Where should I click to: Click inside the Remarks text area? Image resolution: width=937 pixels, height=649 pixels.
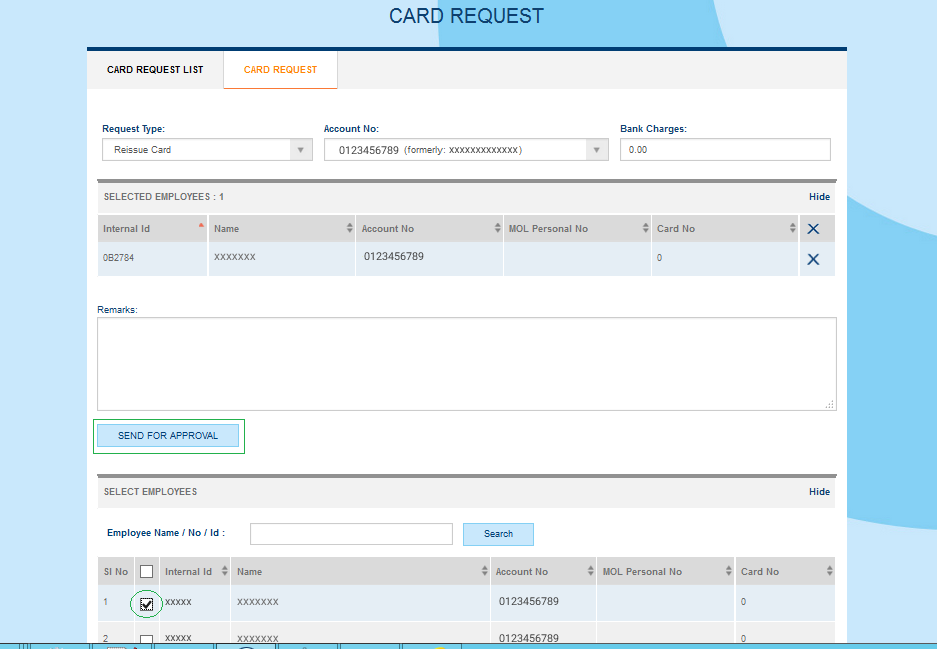click(466, 364)
